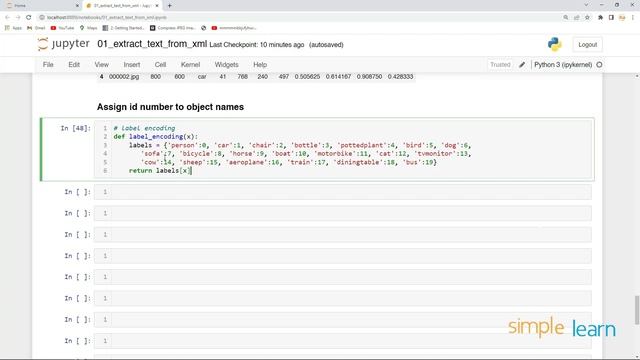The width and height of the screenshot is (640, 360).
Task: Open the YouTube bookmark
Action: click(62, 28)
